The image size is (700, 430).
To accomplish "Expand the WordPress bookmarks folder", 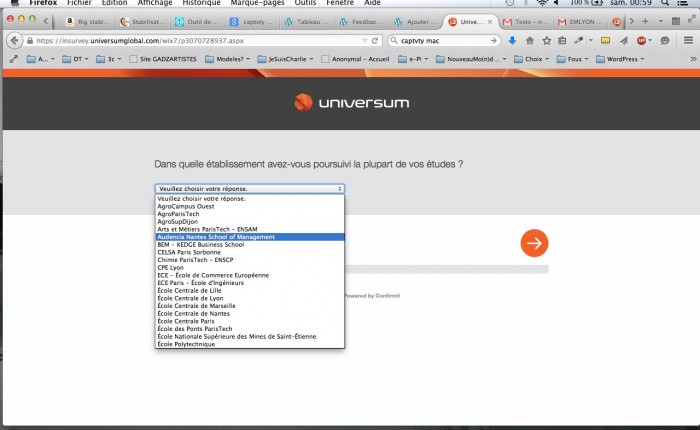I will (x=621, y=59).
